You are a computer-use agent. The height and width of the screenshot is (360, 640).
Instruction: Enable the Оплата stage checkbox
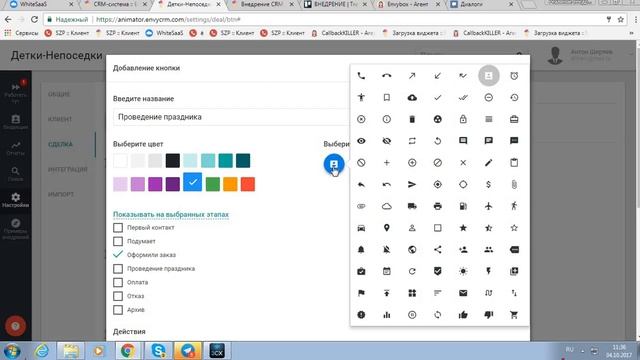(x=118, y=282)
